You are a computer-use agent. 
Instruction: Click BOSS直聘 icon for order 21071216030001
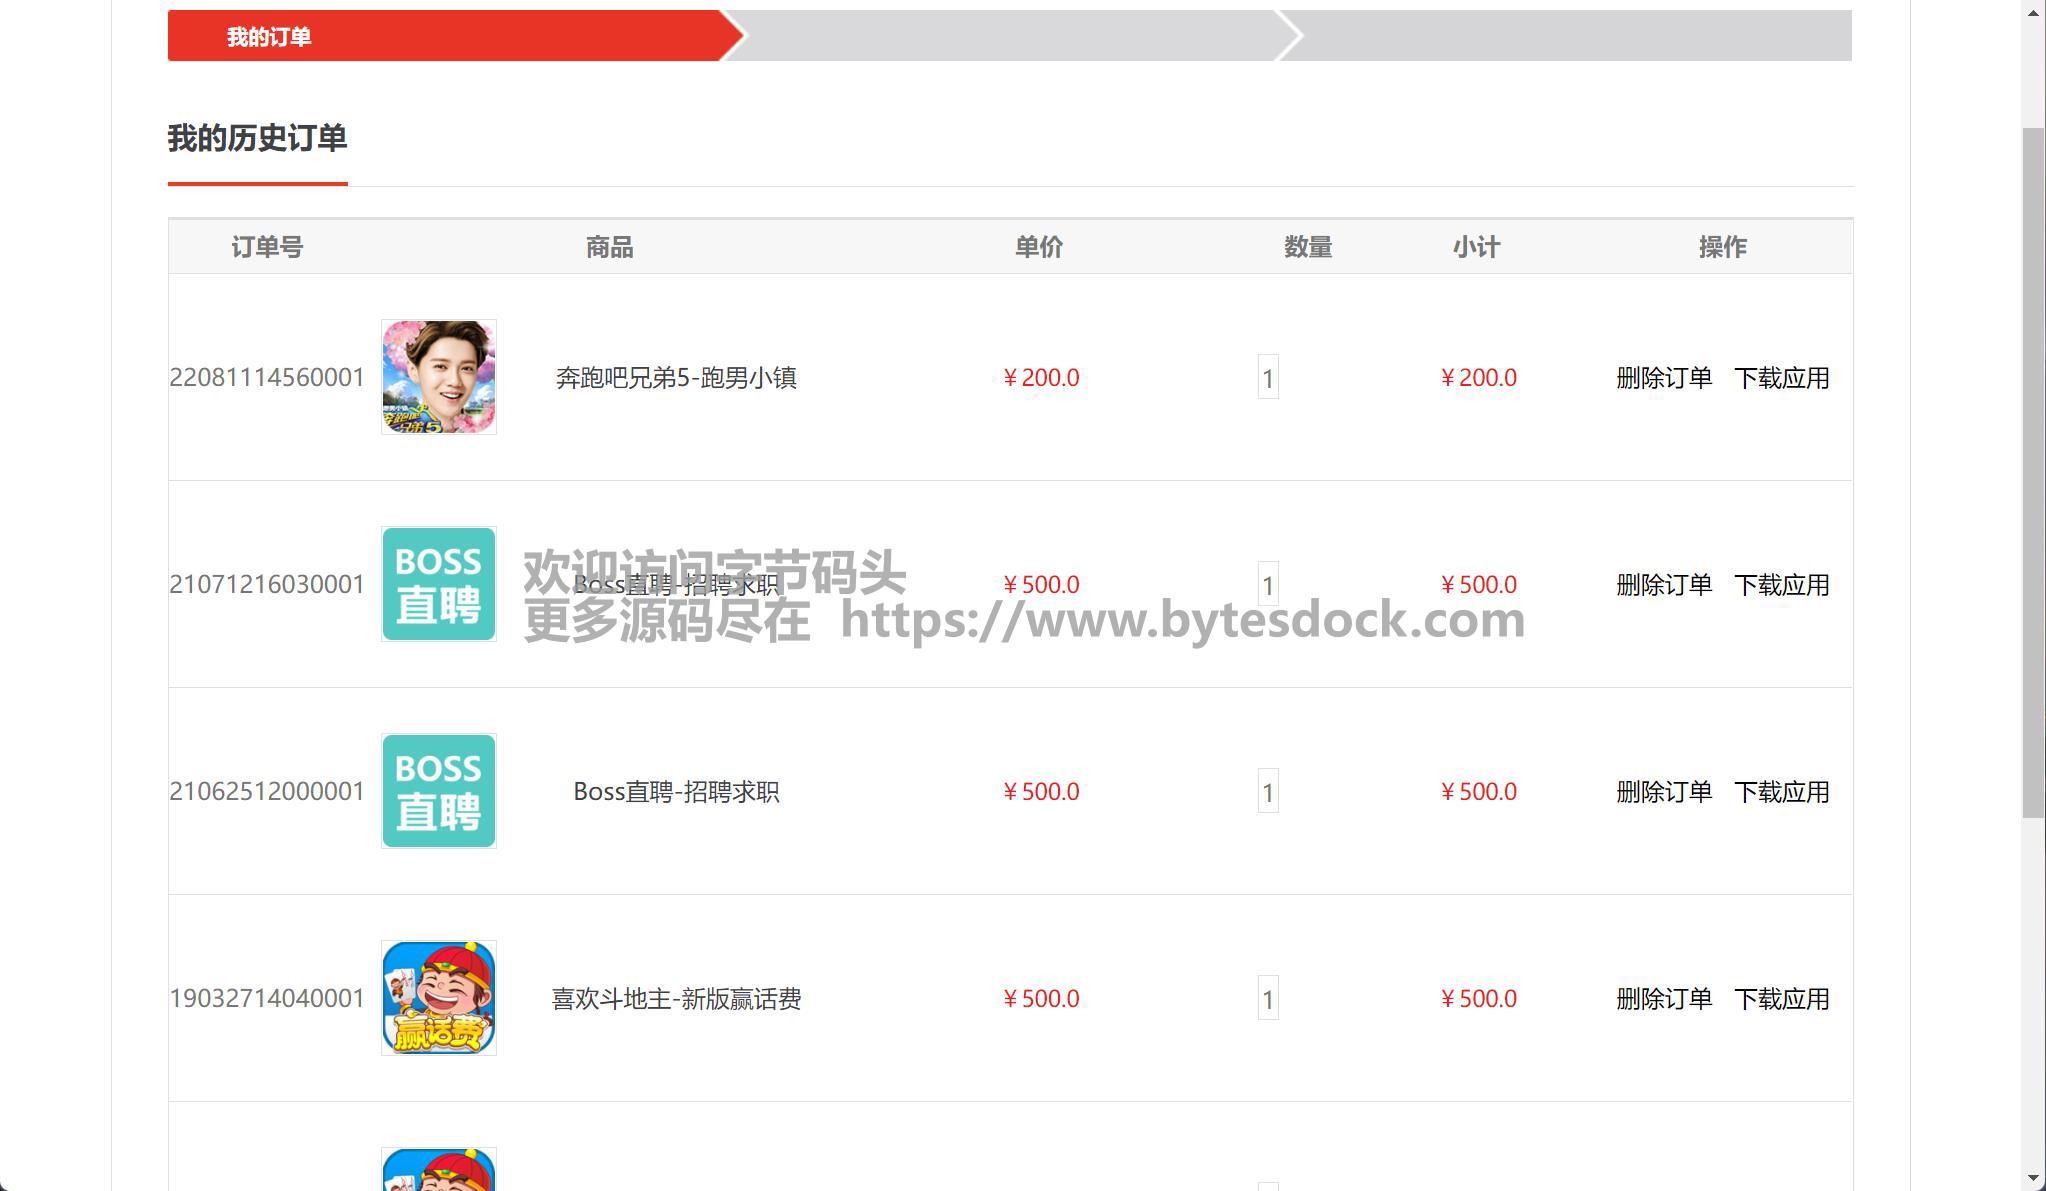438,584
